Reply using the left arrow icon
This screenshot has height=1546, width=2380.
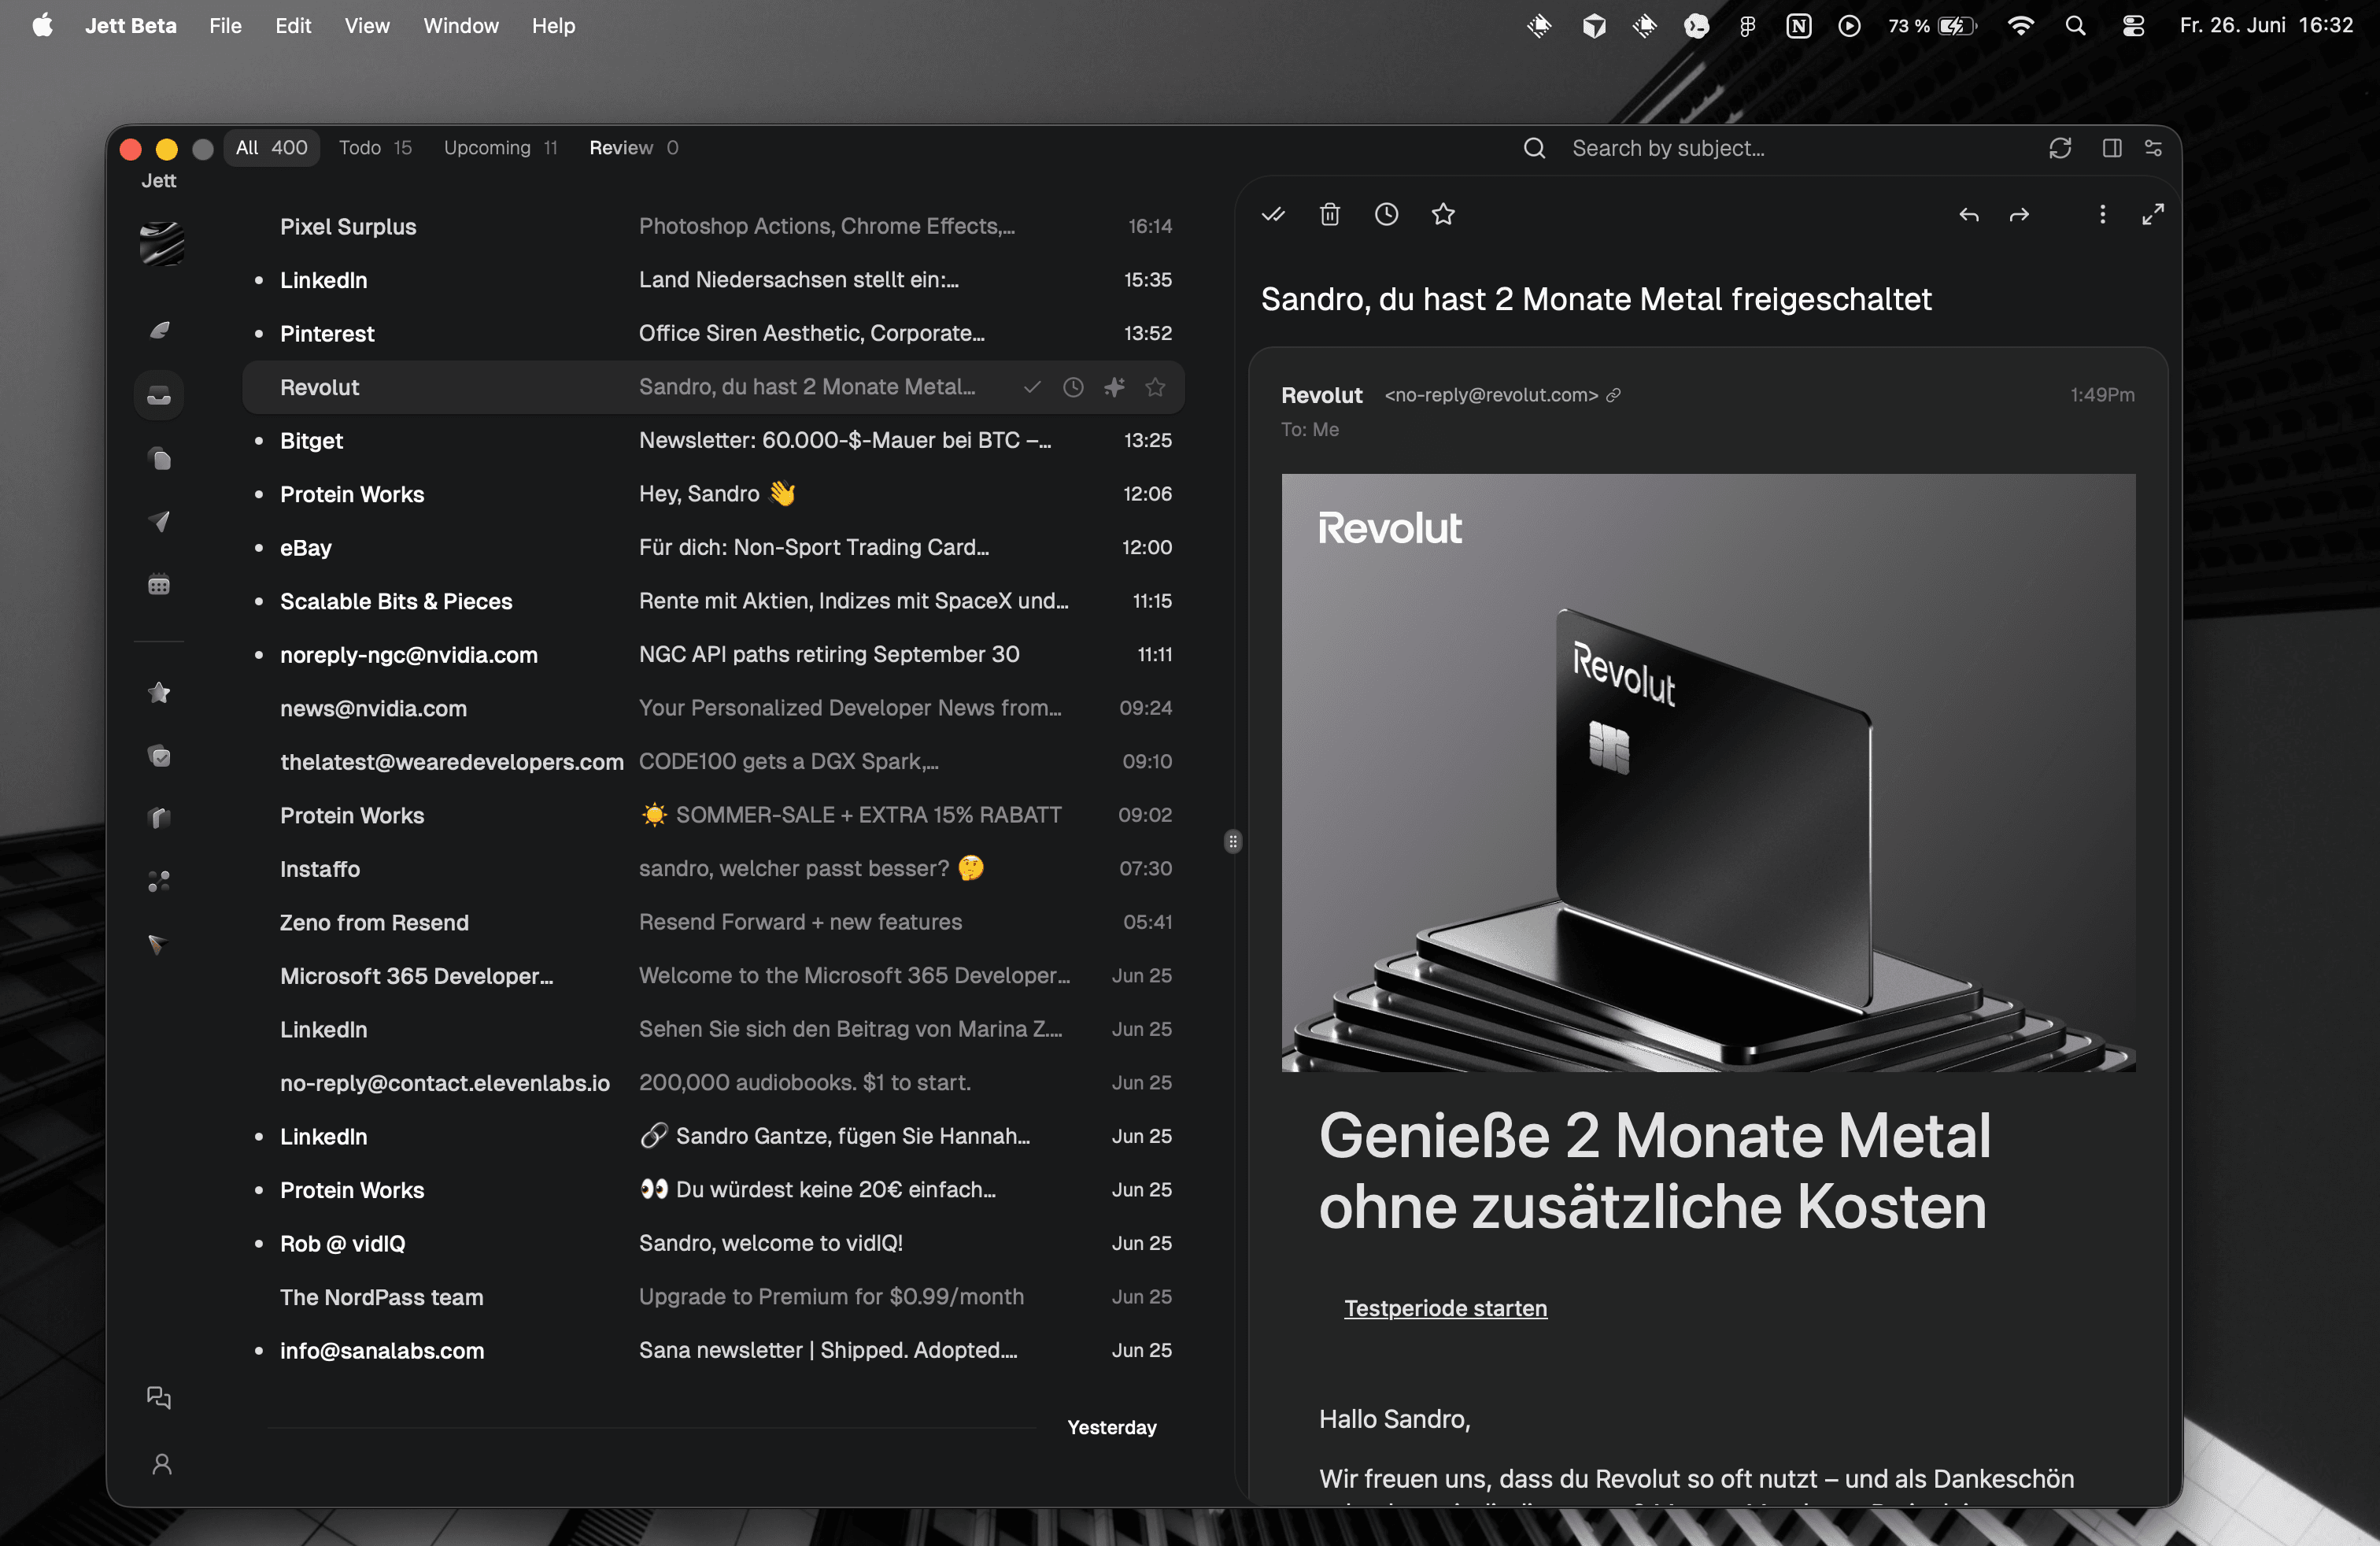click(x=1968, y=215)
